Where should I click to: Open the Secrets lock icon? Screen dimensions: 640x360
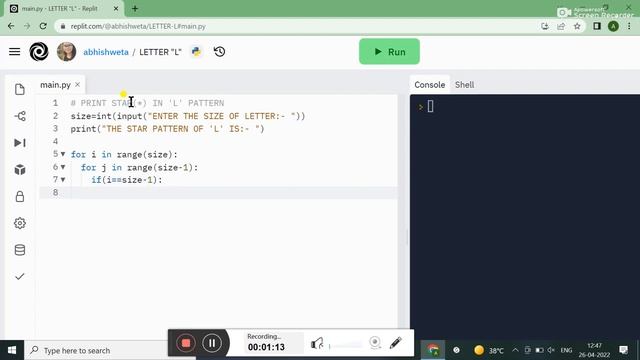tap(20, 196)
